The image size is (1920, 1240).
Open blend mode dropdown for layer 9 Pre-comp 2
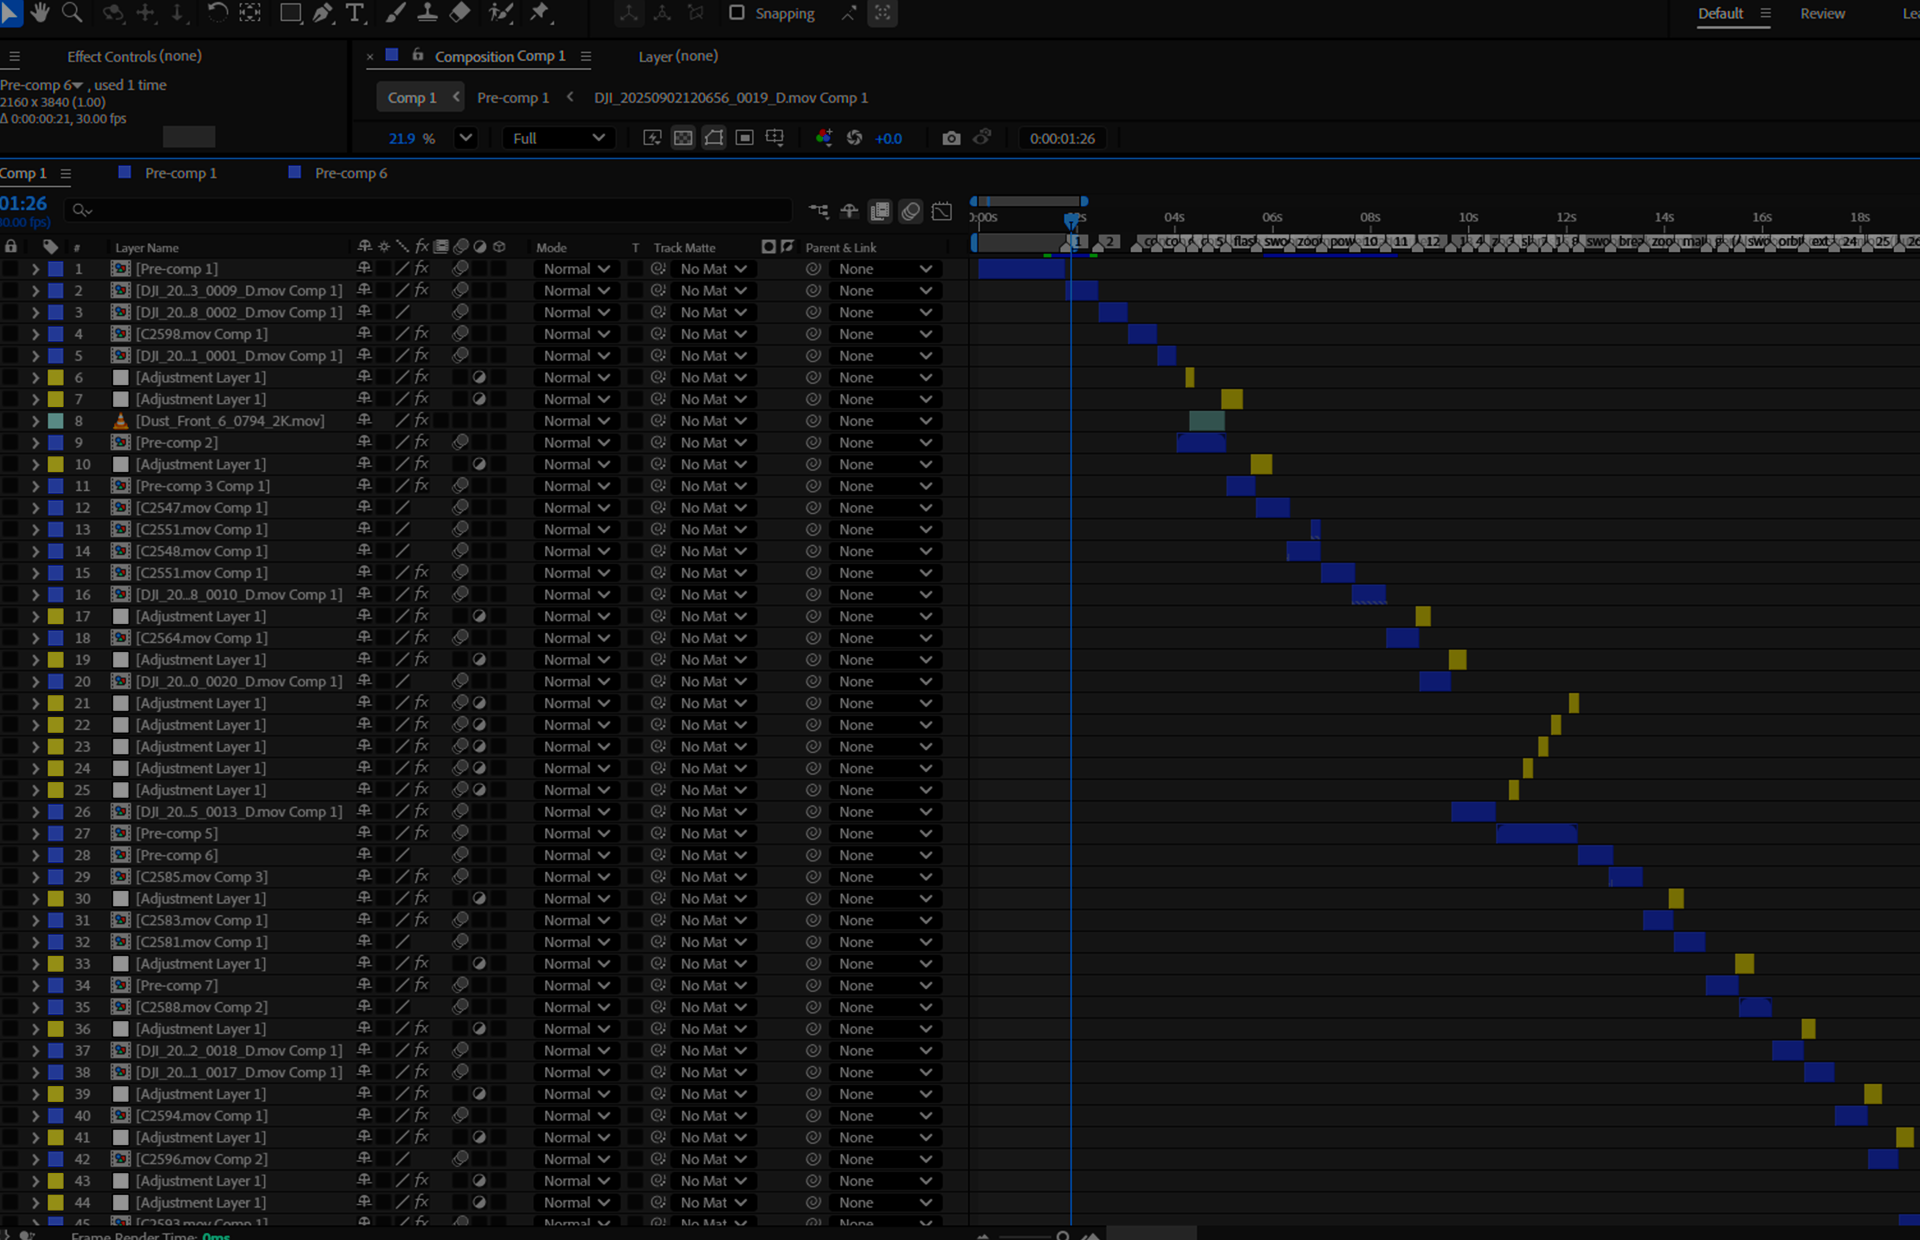576,443
